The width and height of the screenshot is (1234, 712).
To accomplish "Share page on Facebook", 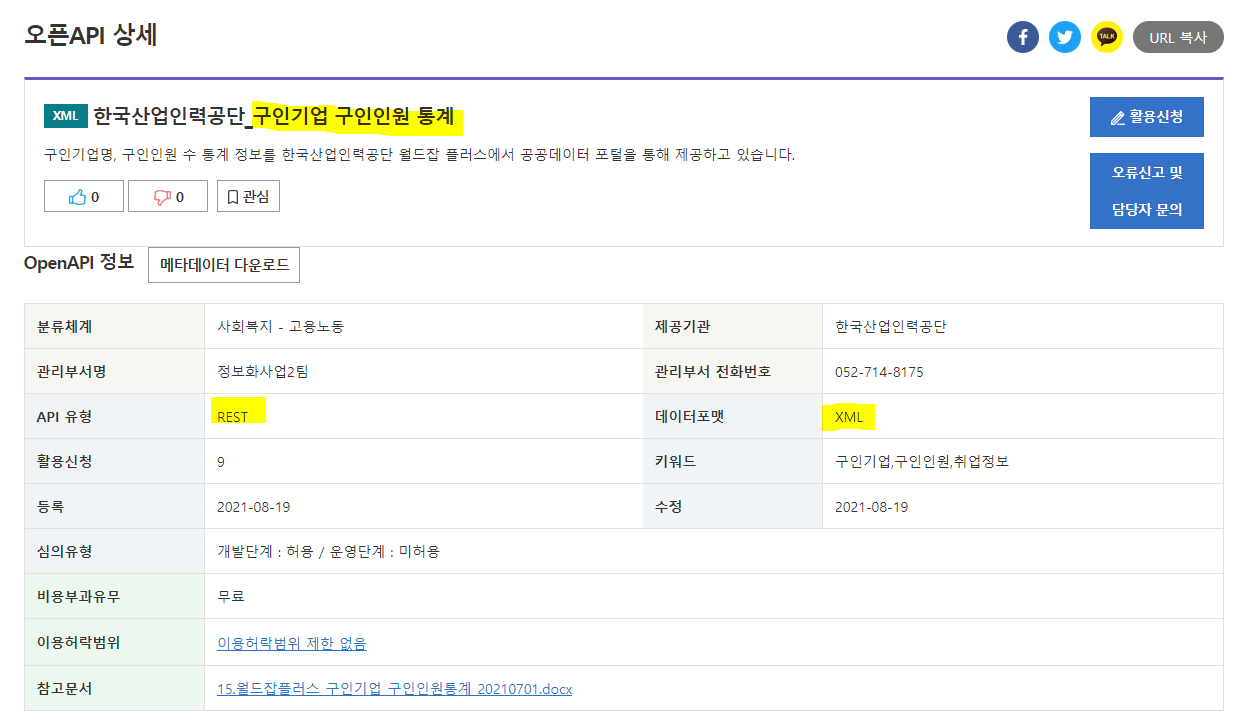I will click(1022, 38).
